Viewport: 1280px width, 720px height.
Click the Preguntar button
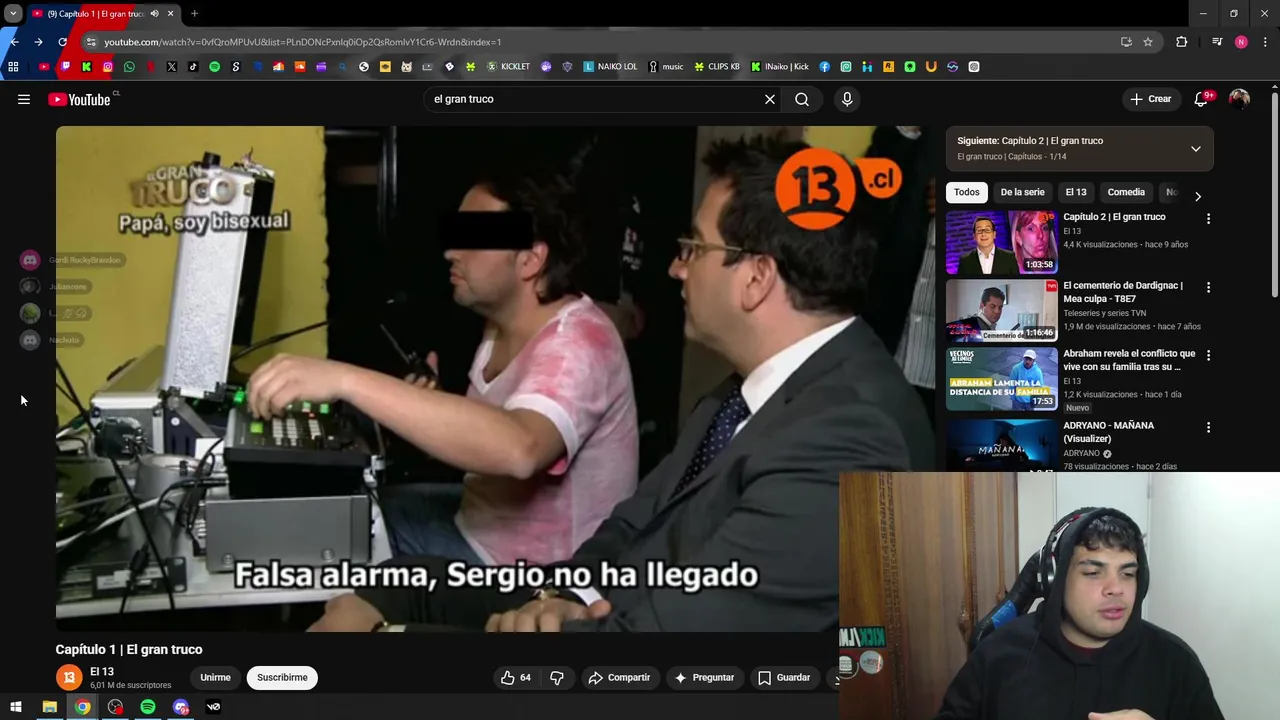[x=704, y=677]
